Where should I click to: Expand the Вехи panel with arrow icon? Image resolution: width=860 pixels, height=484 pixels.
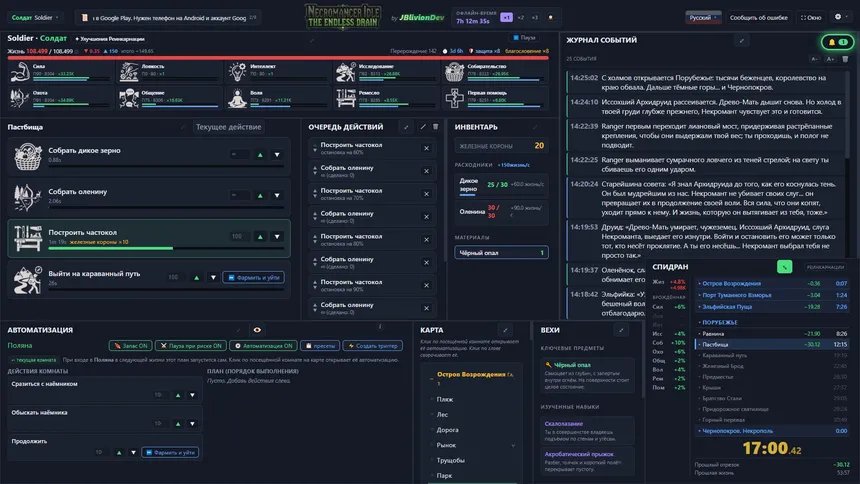click(621, 330)
